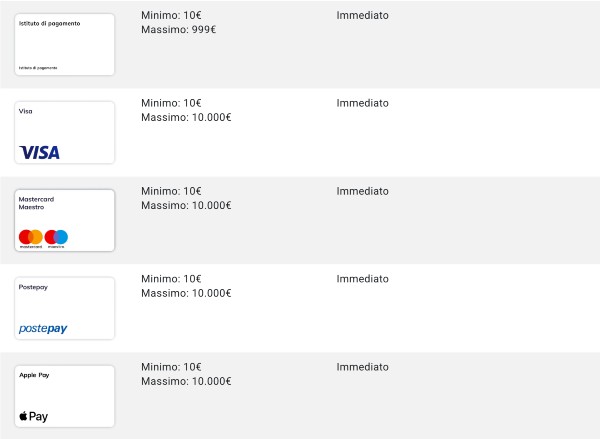Click the "Massimo: 999€" limit text

click(x=179, y=30)
